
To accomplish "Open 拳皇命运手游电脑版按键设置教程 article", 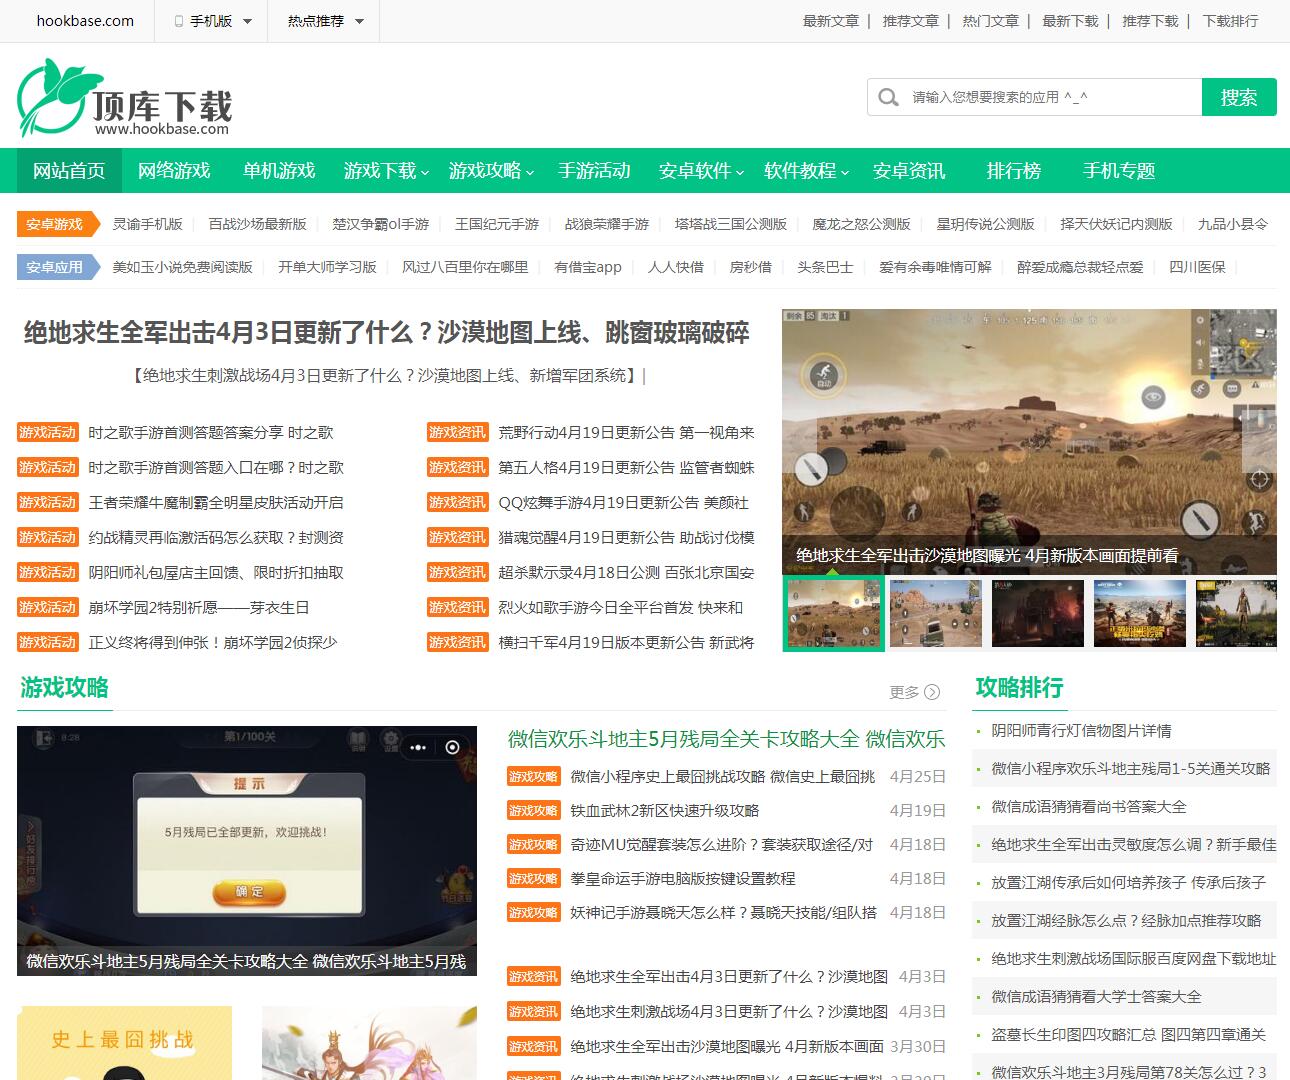I will [x=683, y=879].
